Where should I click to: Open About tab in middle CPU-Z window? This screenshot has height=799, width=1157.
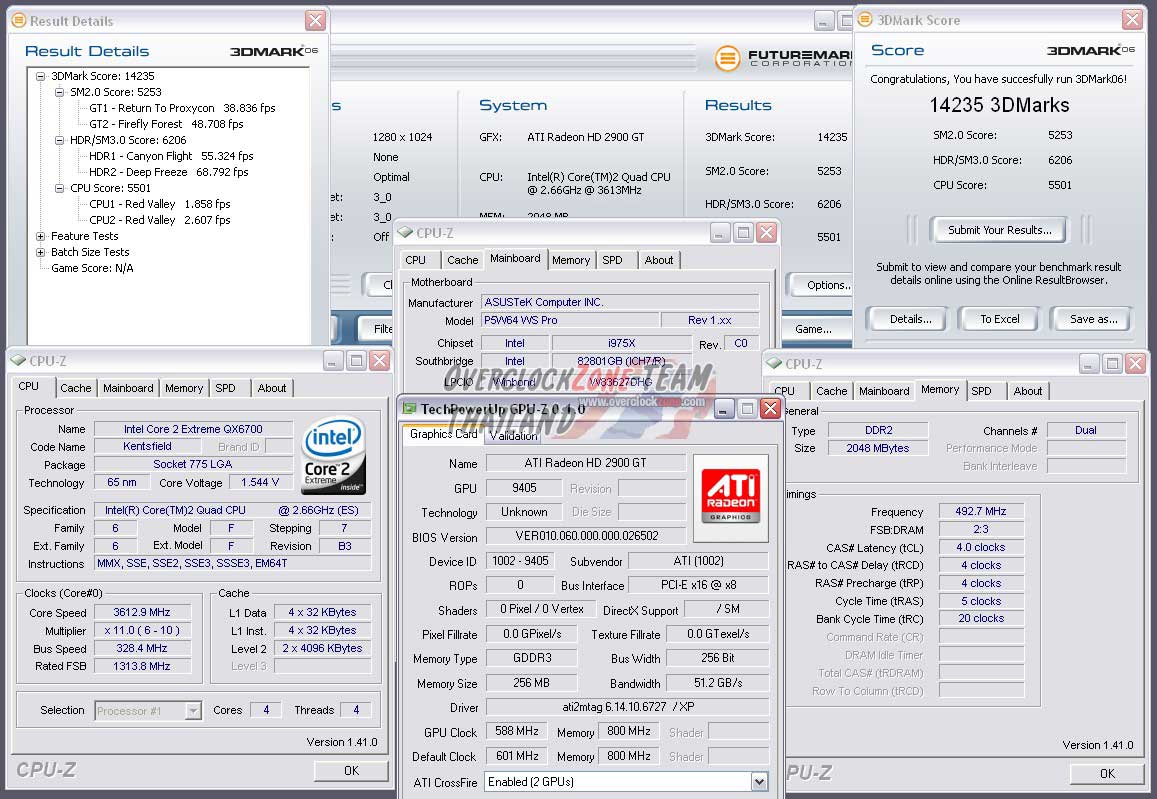tap(658, 260)
